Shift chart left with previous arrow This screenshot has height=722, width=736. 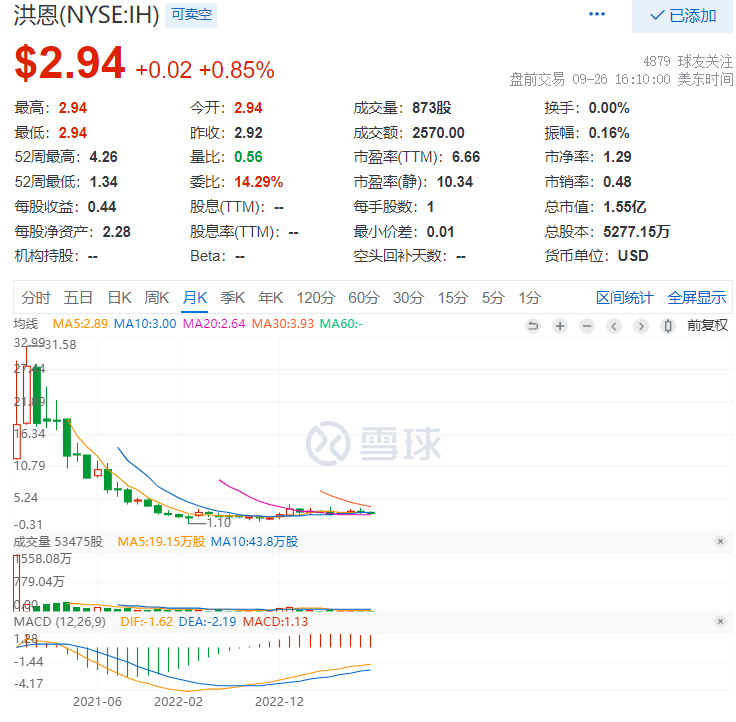click(x=613, y=325)
